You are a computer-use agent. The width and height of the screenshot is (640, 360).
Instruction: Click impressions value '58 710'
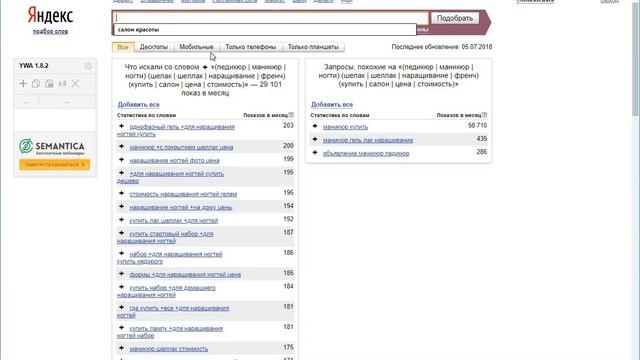[x=477, y=126]
